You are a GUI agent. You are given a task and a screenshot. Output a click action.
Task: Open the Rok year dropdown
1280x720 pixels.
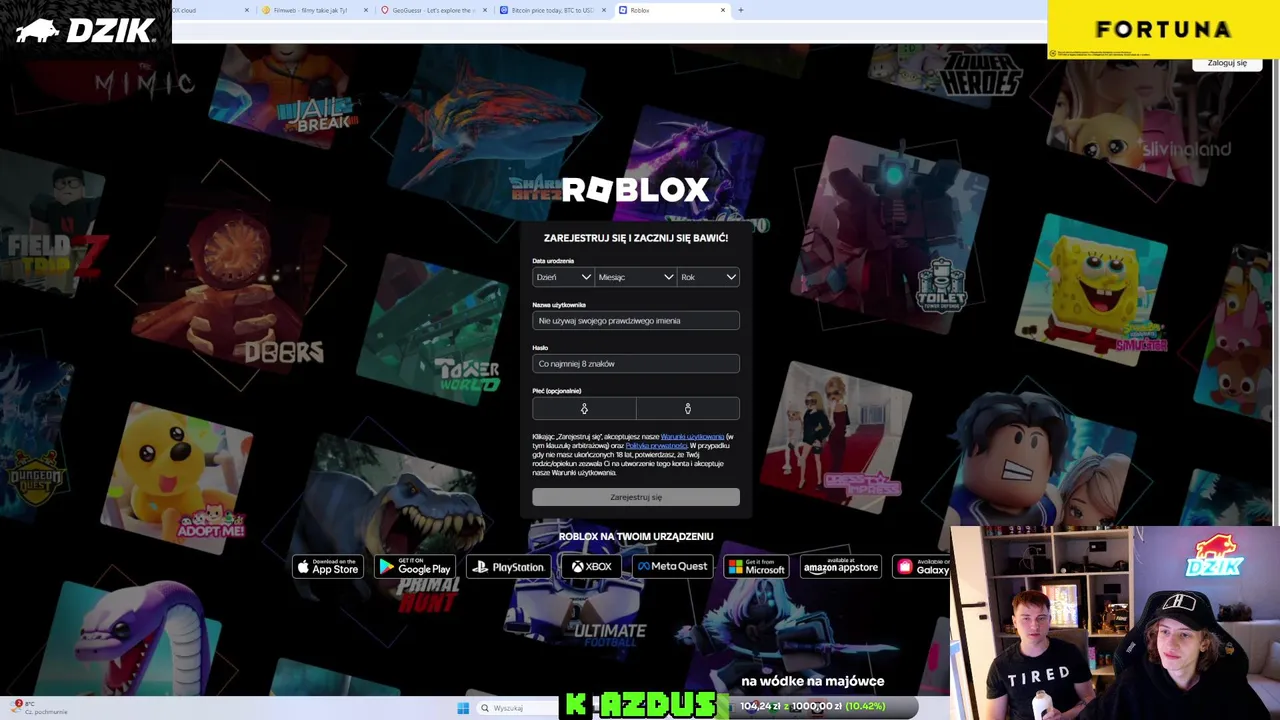click(x=709, y=277)
